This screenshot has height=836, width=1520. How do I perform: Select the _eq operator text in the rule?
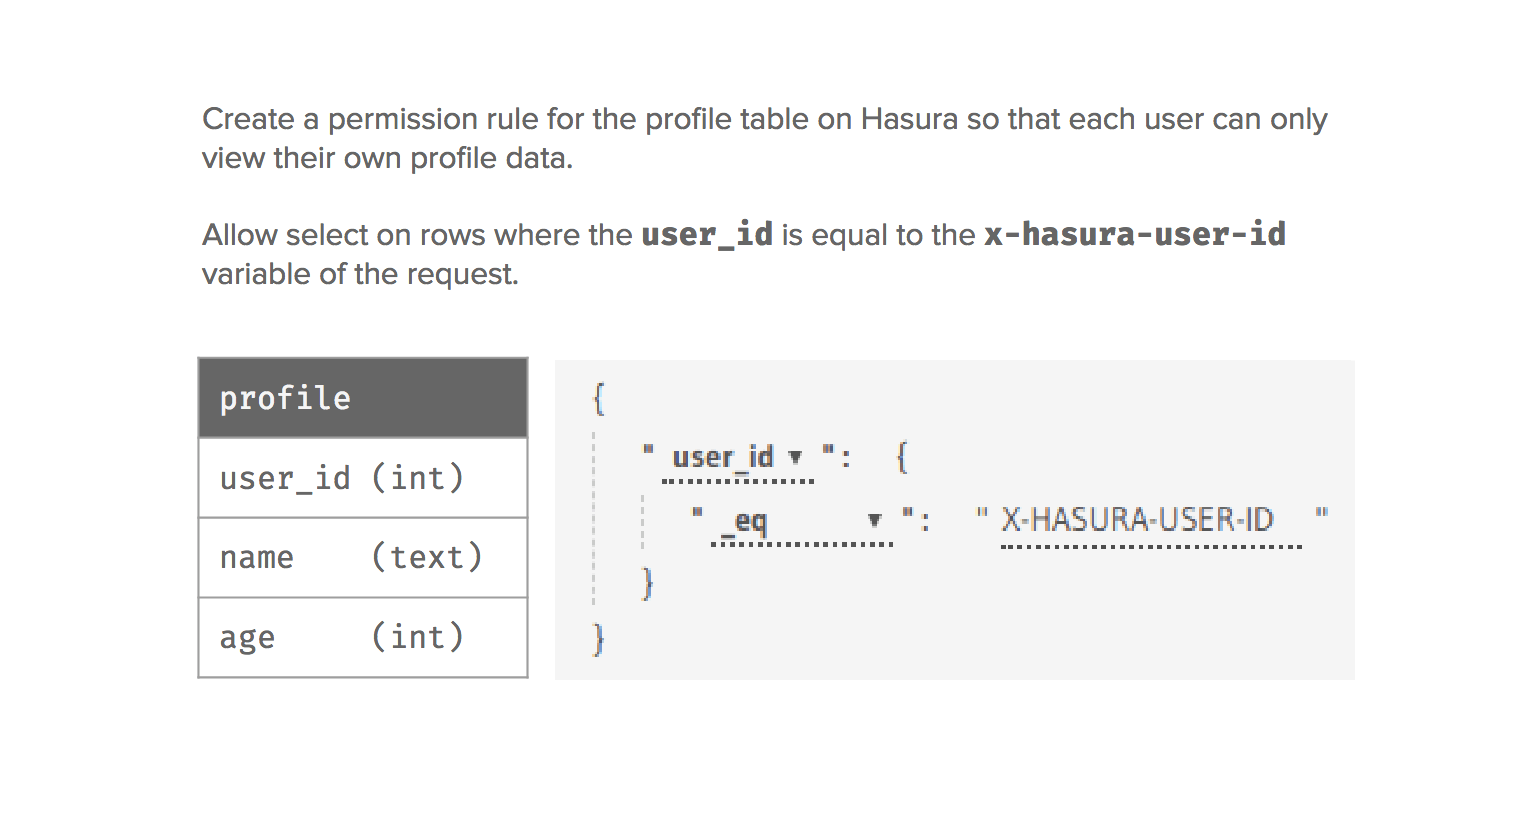(x=751, y=521)
